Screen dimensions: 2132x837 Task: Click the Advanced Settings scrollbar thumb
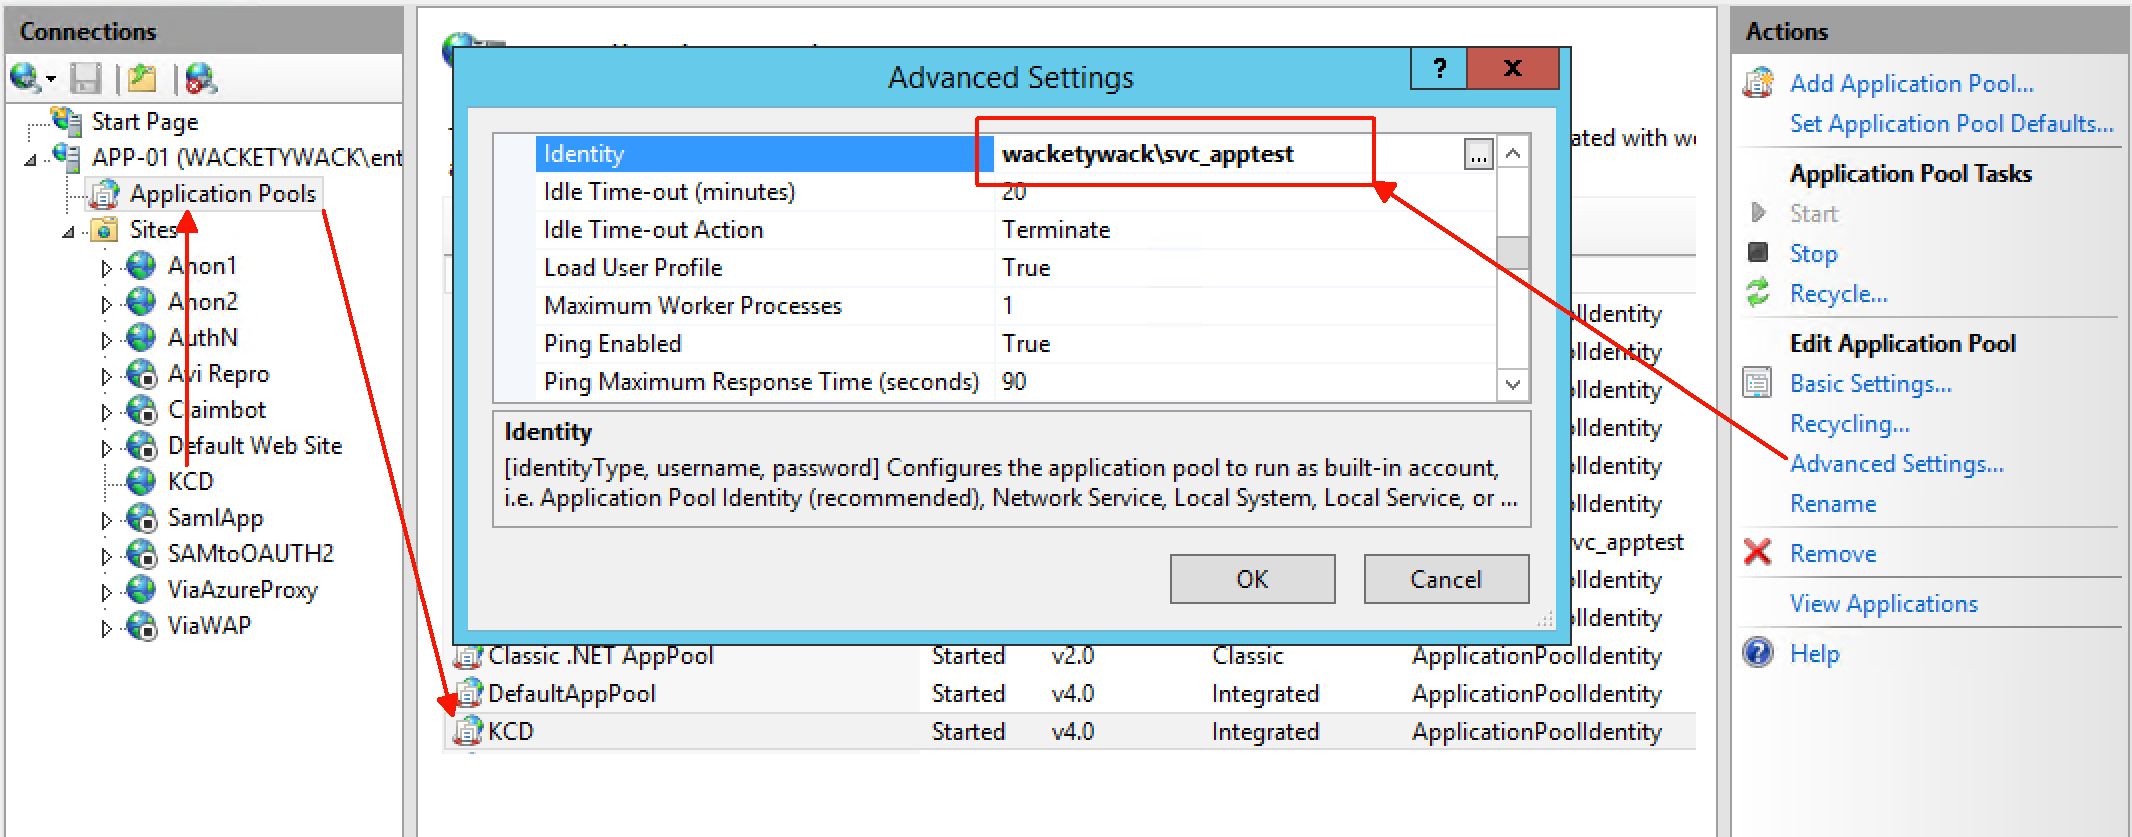click(1513, 252)
